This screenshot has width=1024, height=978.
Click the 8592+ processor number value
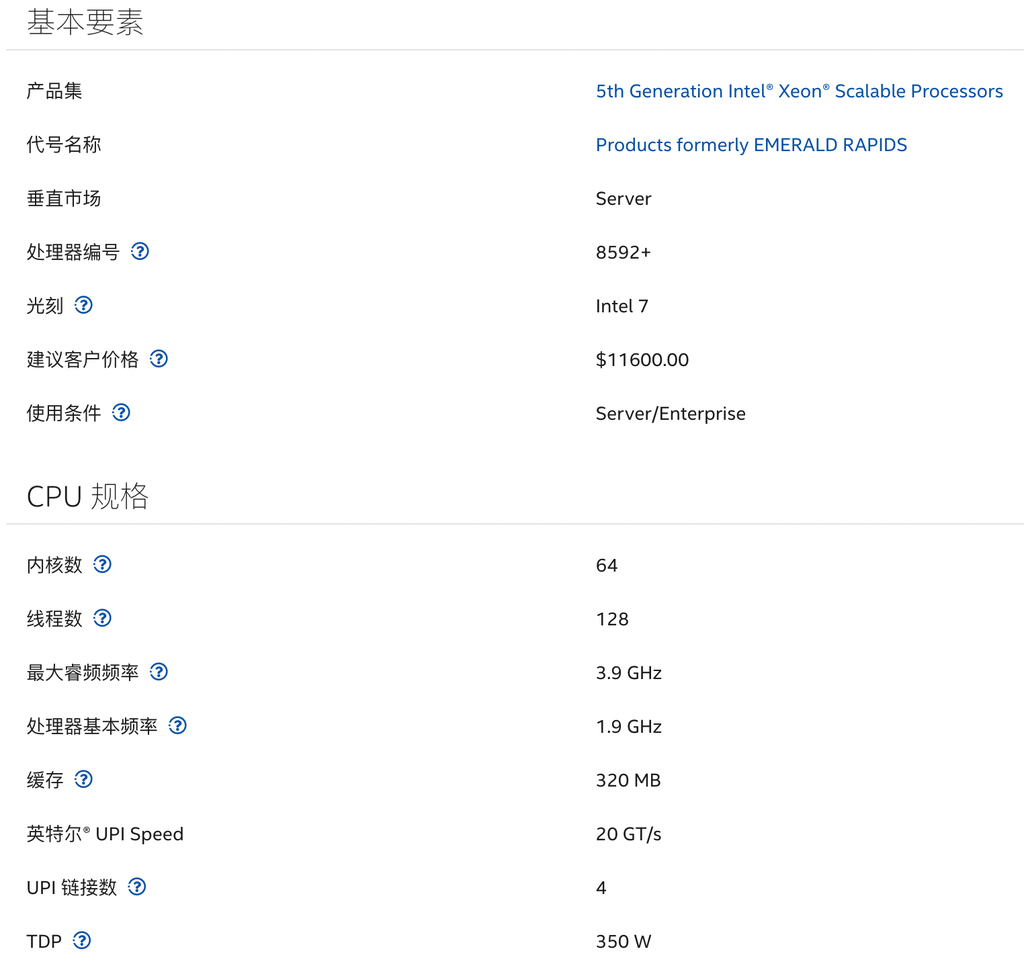click(623, 252)
